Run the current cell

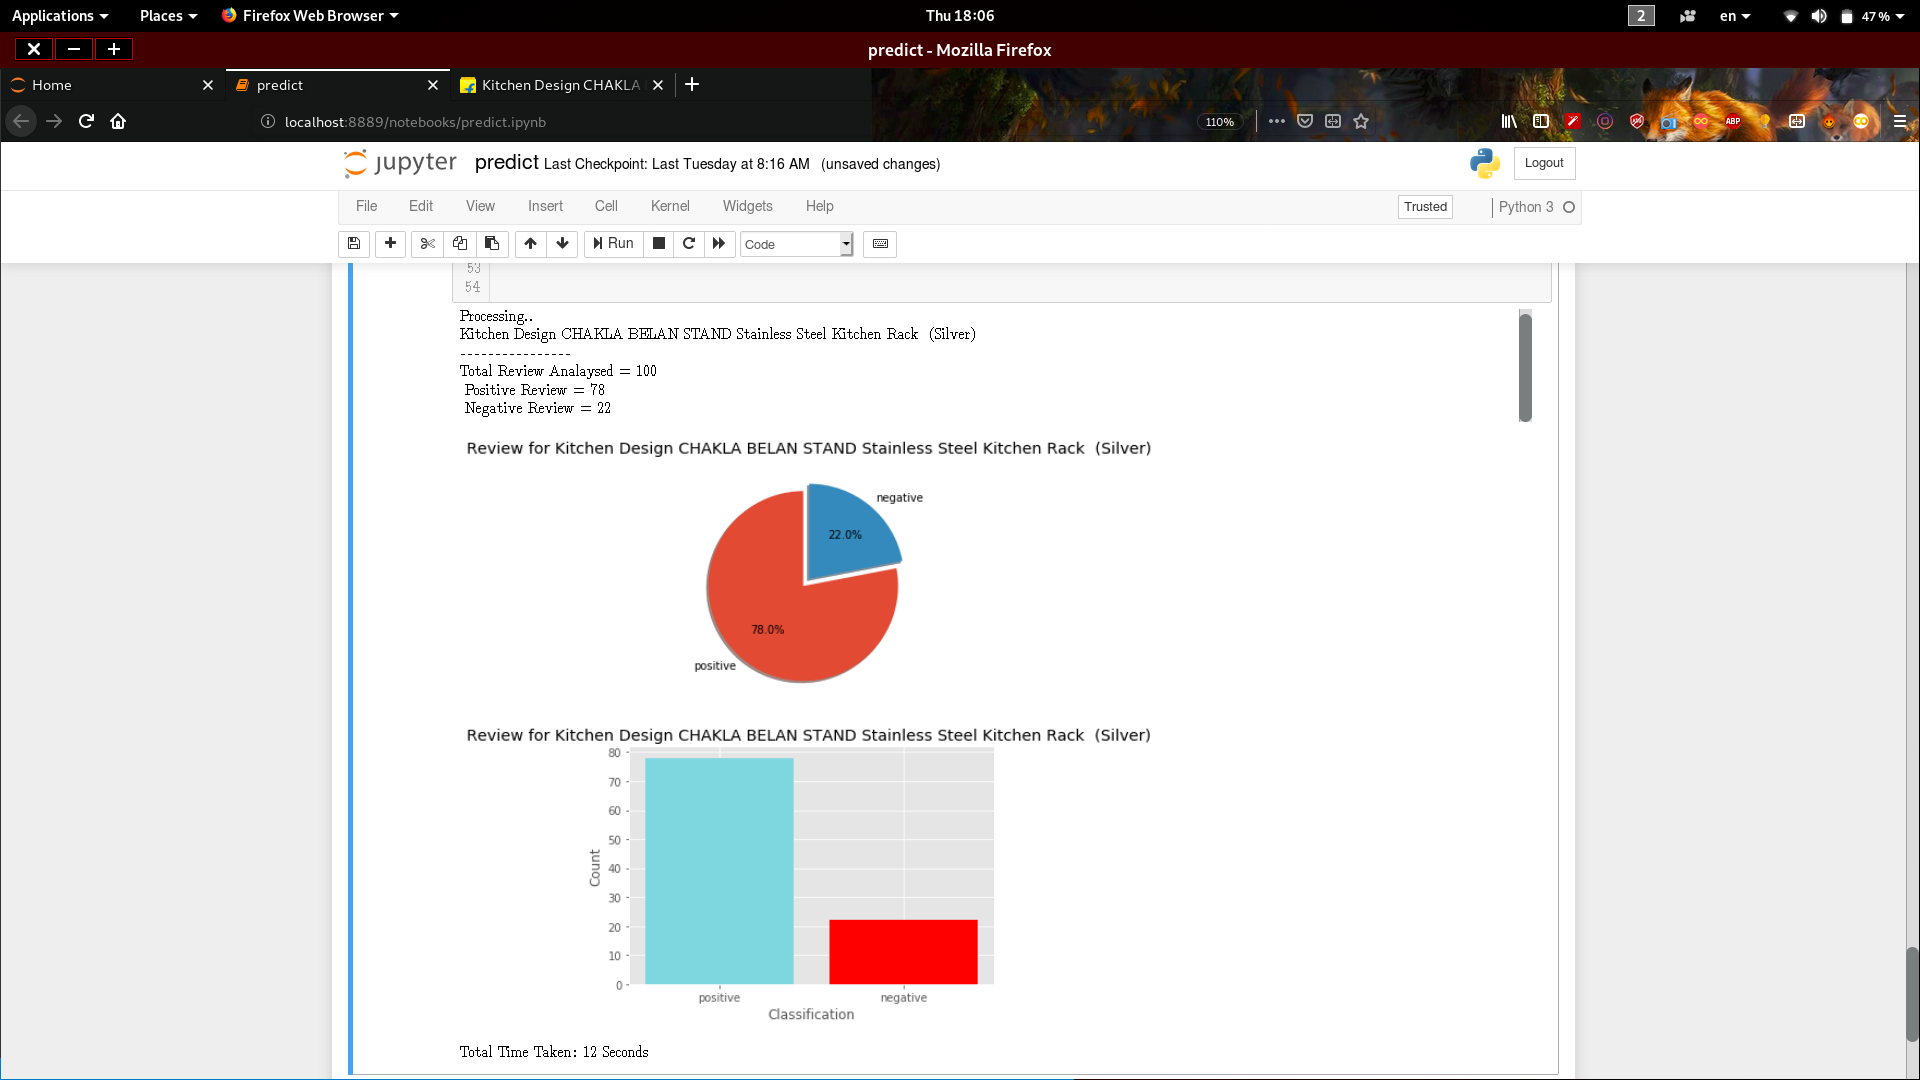coord(613,243)
